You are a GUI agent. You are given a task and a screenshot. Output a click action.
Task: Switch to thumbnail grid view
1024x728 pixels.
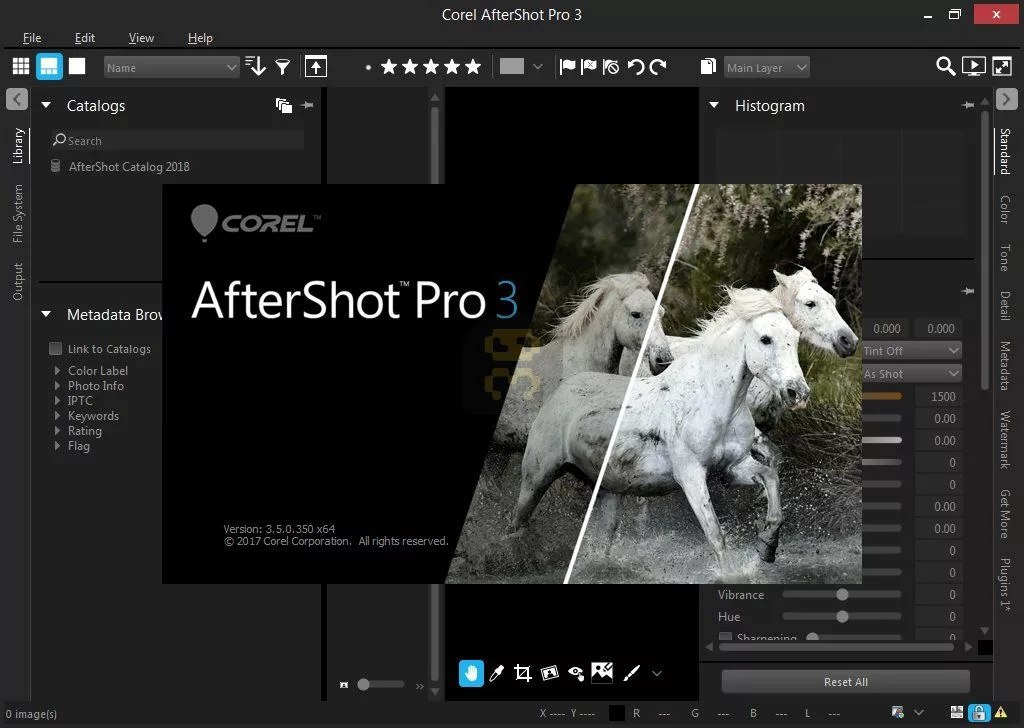[21, 67]
